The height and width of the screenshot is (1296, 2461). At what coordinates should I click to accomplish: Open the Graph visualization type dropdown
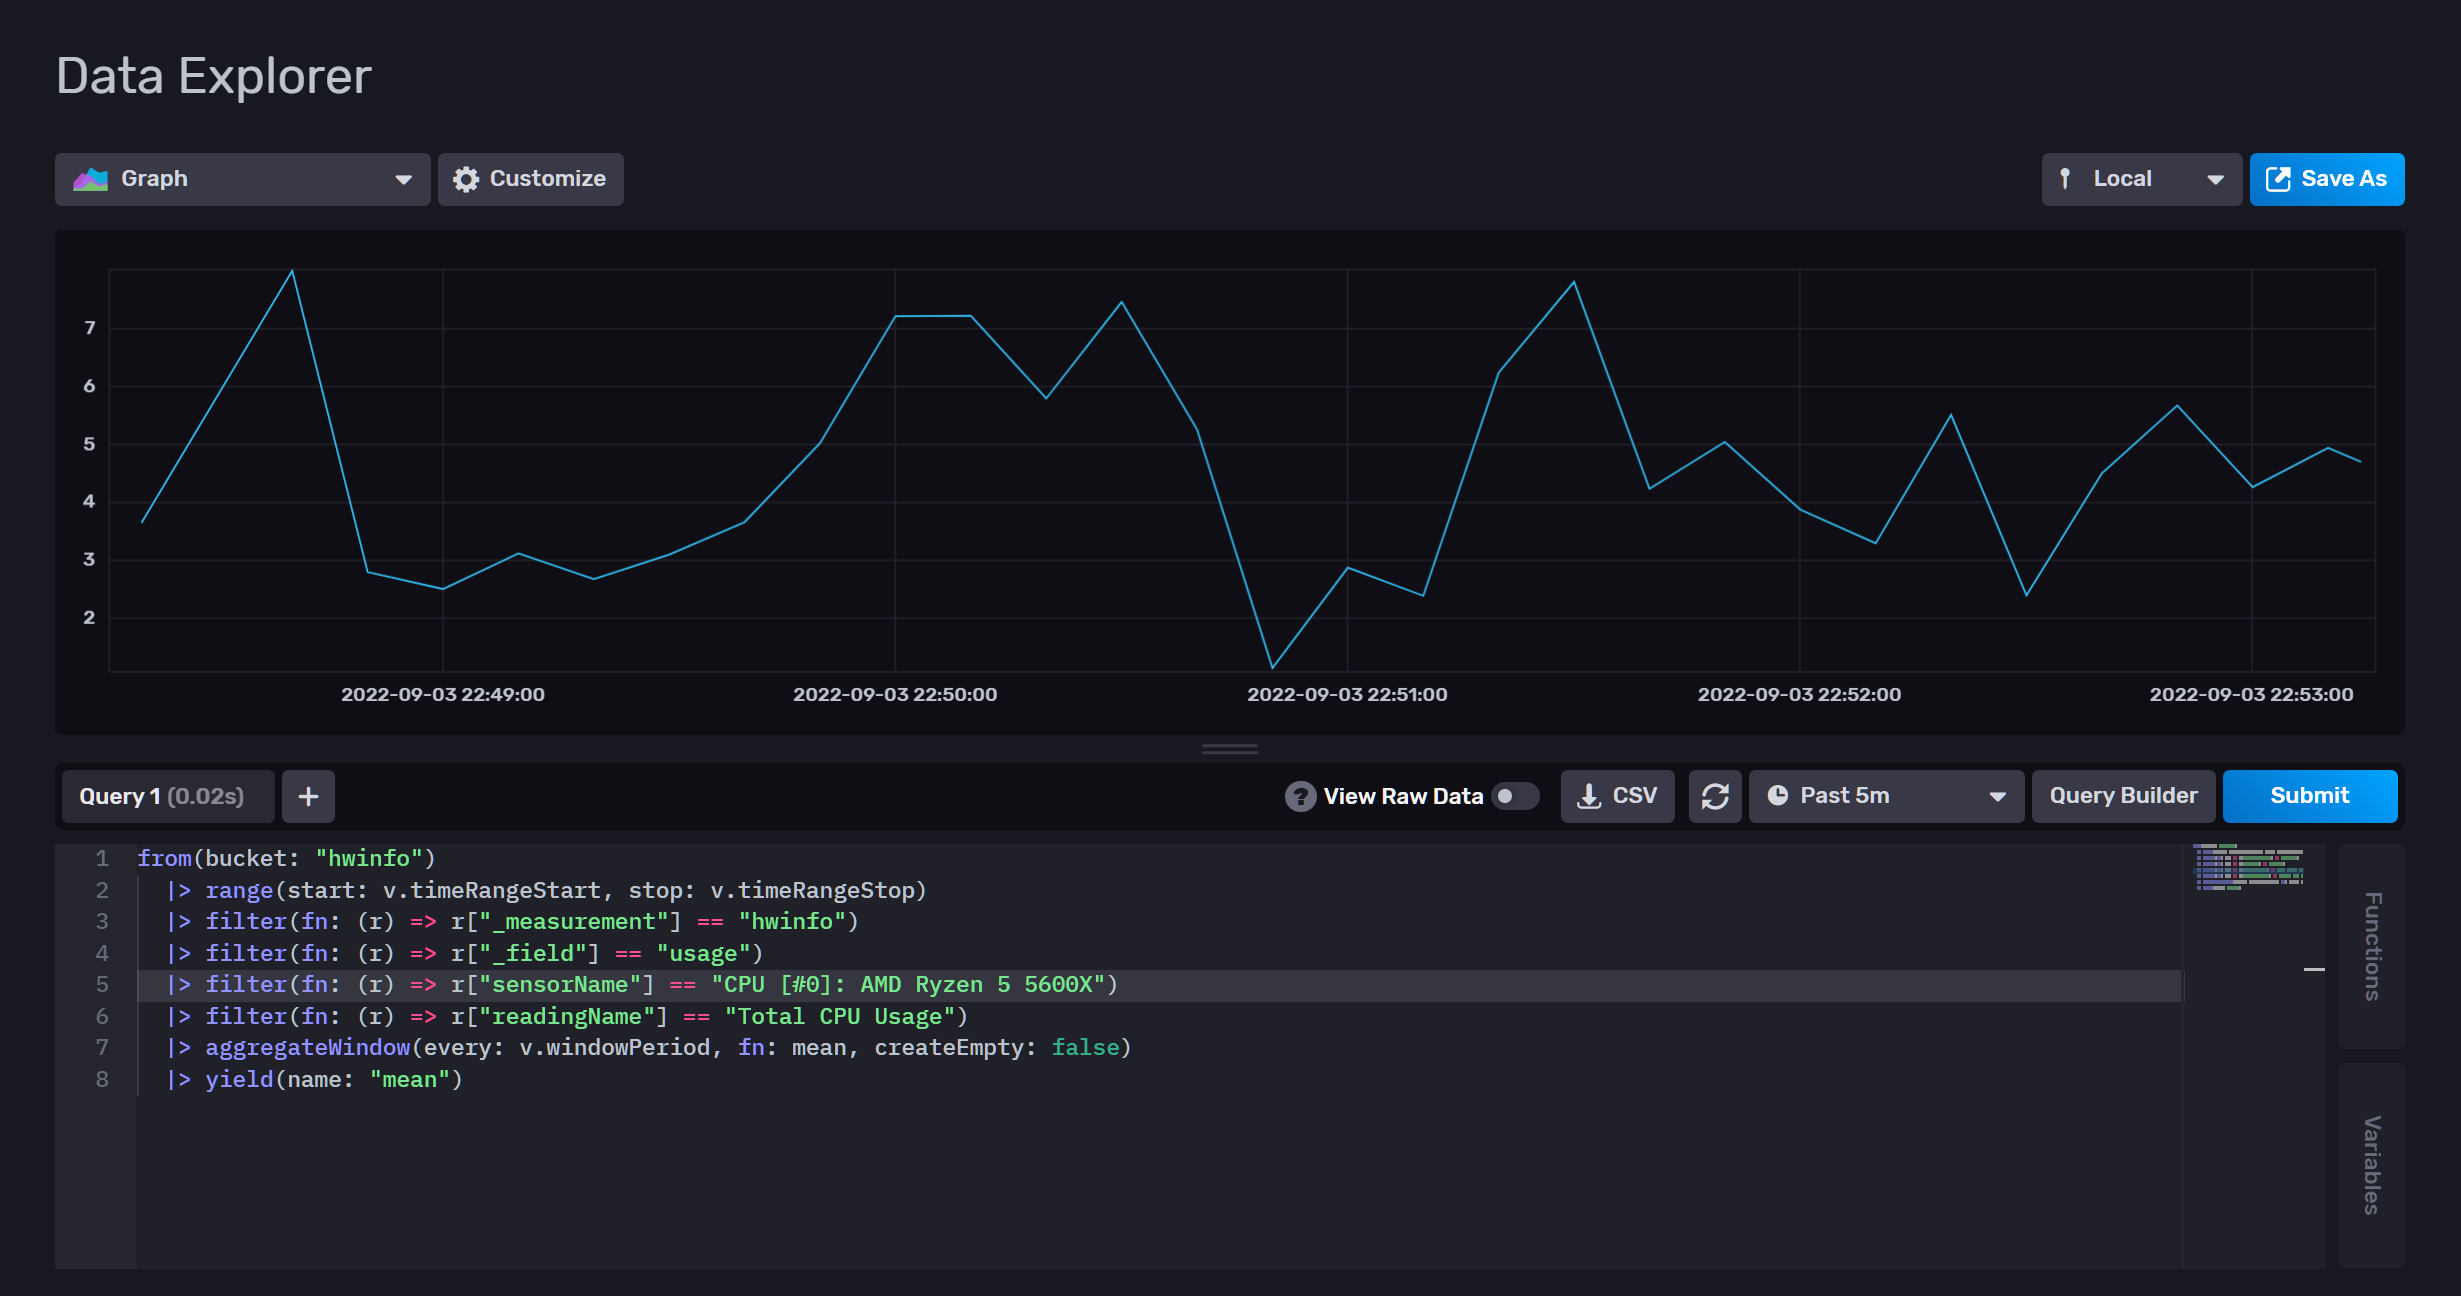(242, 179)
